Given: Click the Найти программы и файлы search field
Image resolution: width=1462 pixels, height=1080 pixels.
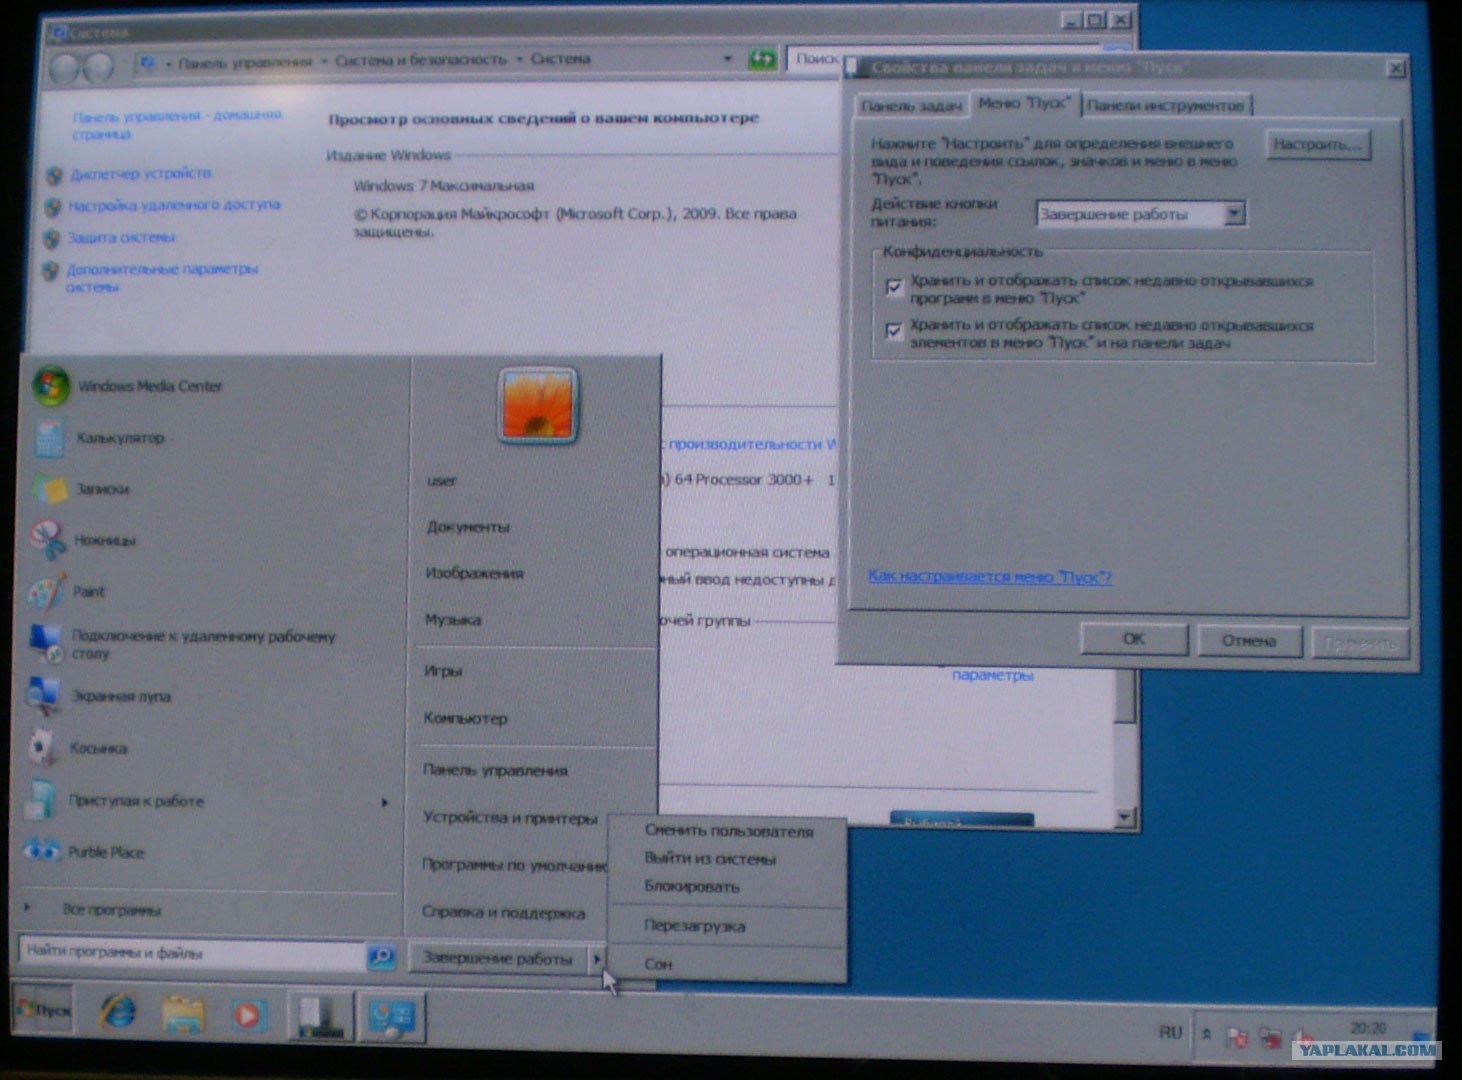Looking at the screenshot, I should [192, 953].
